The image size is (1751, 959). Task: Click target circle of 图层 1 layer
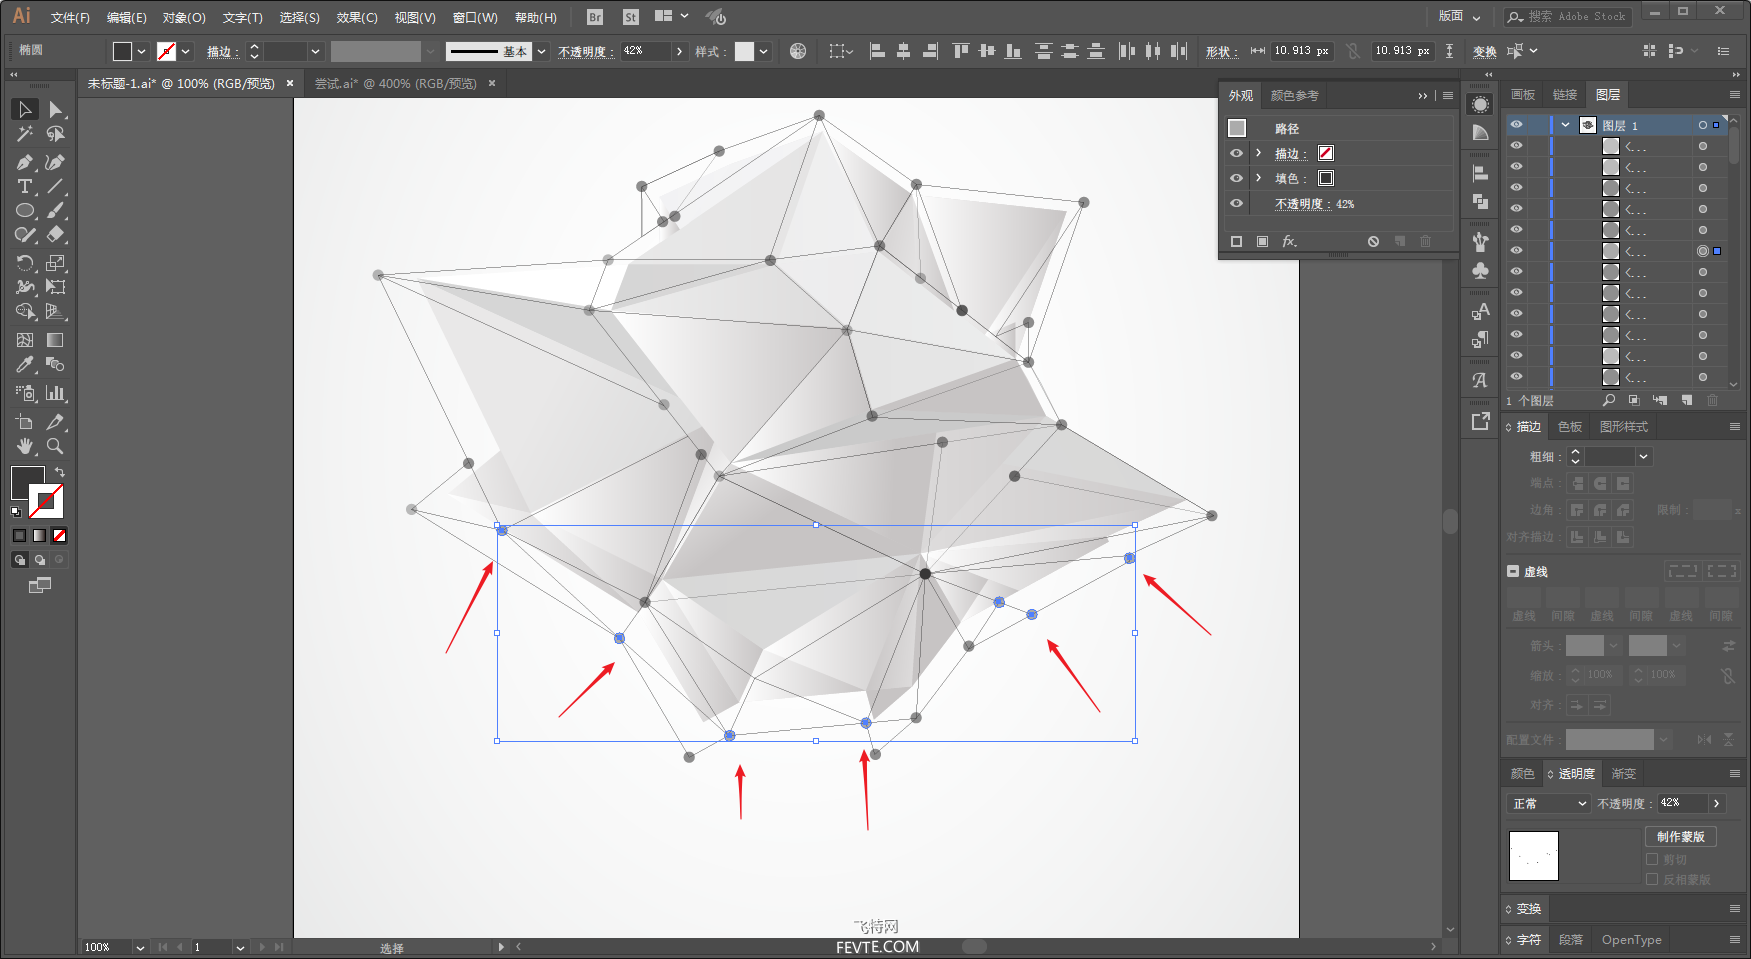1703,125
